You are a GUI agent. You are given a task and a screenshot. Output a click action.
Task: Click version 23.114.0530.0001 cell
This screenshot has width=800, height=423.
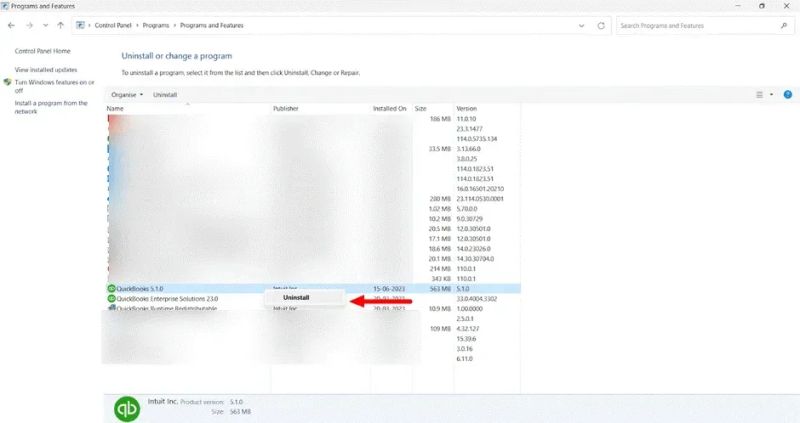tap(480, 199)
